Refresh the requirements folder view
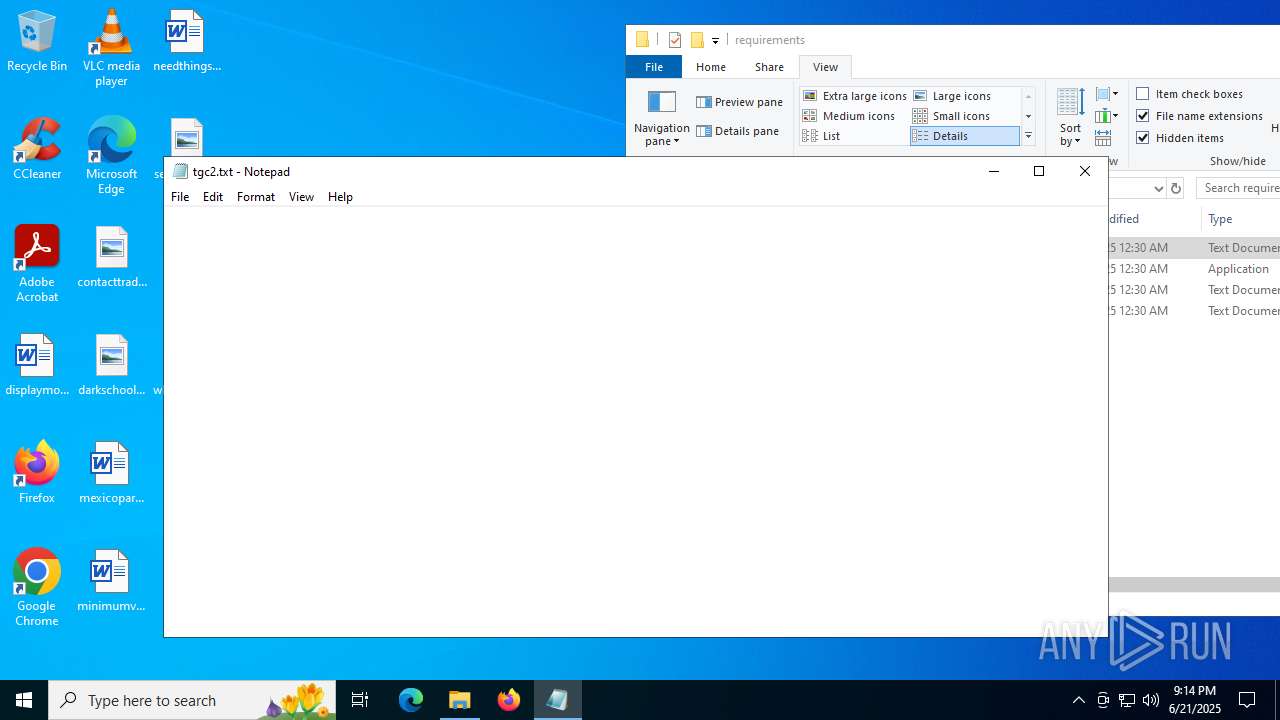The width and height of the screenshot is (1280, 720). point(1176,188)
